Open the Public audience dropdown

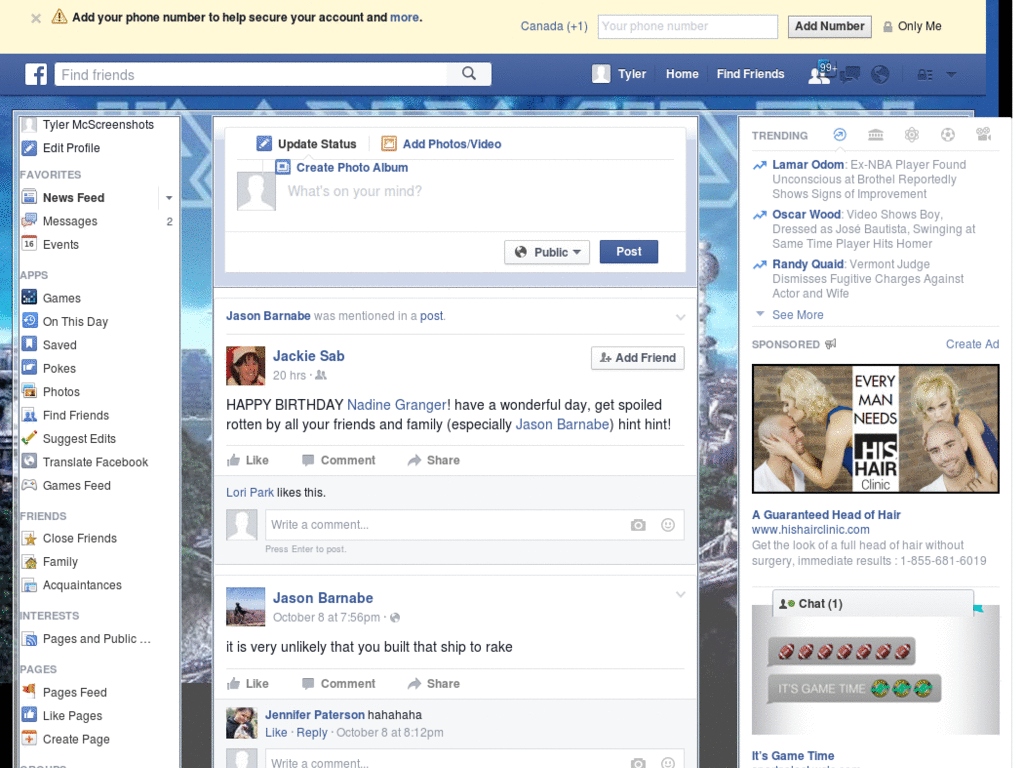click(x=547, y=252)
